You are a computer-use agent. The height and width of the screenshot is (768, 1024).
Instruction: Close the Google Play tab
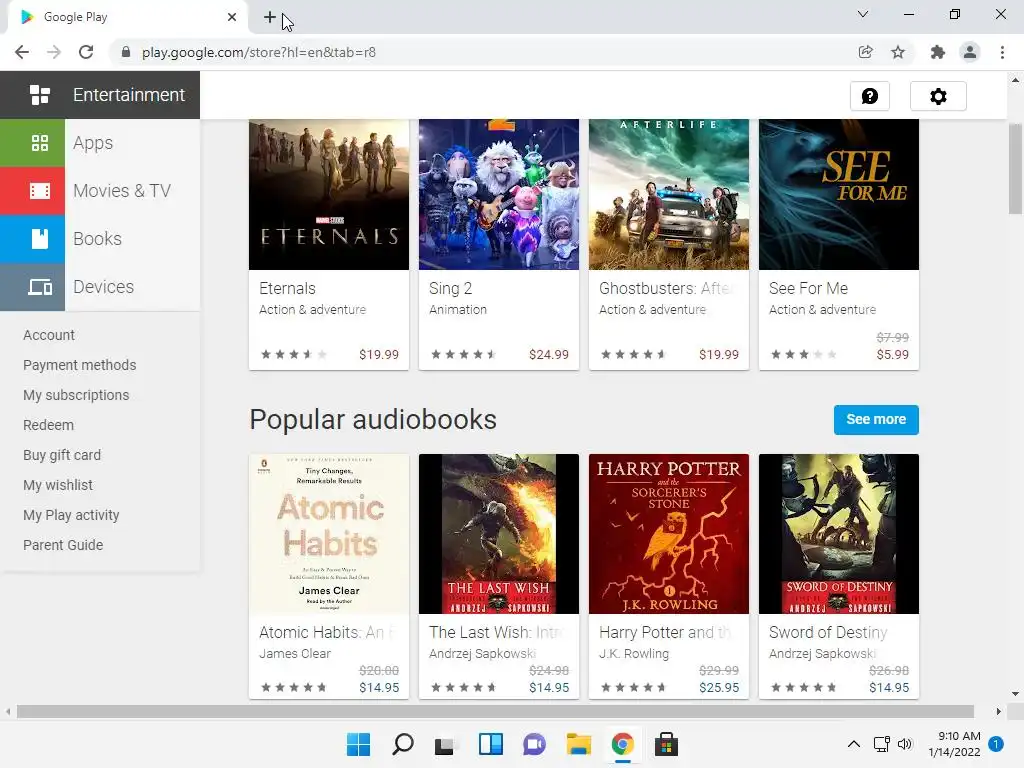point(232,17)
